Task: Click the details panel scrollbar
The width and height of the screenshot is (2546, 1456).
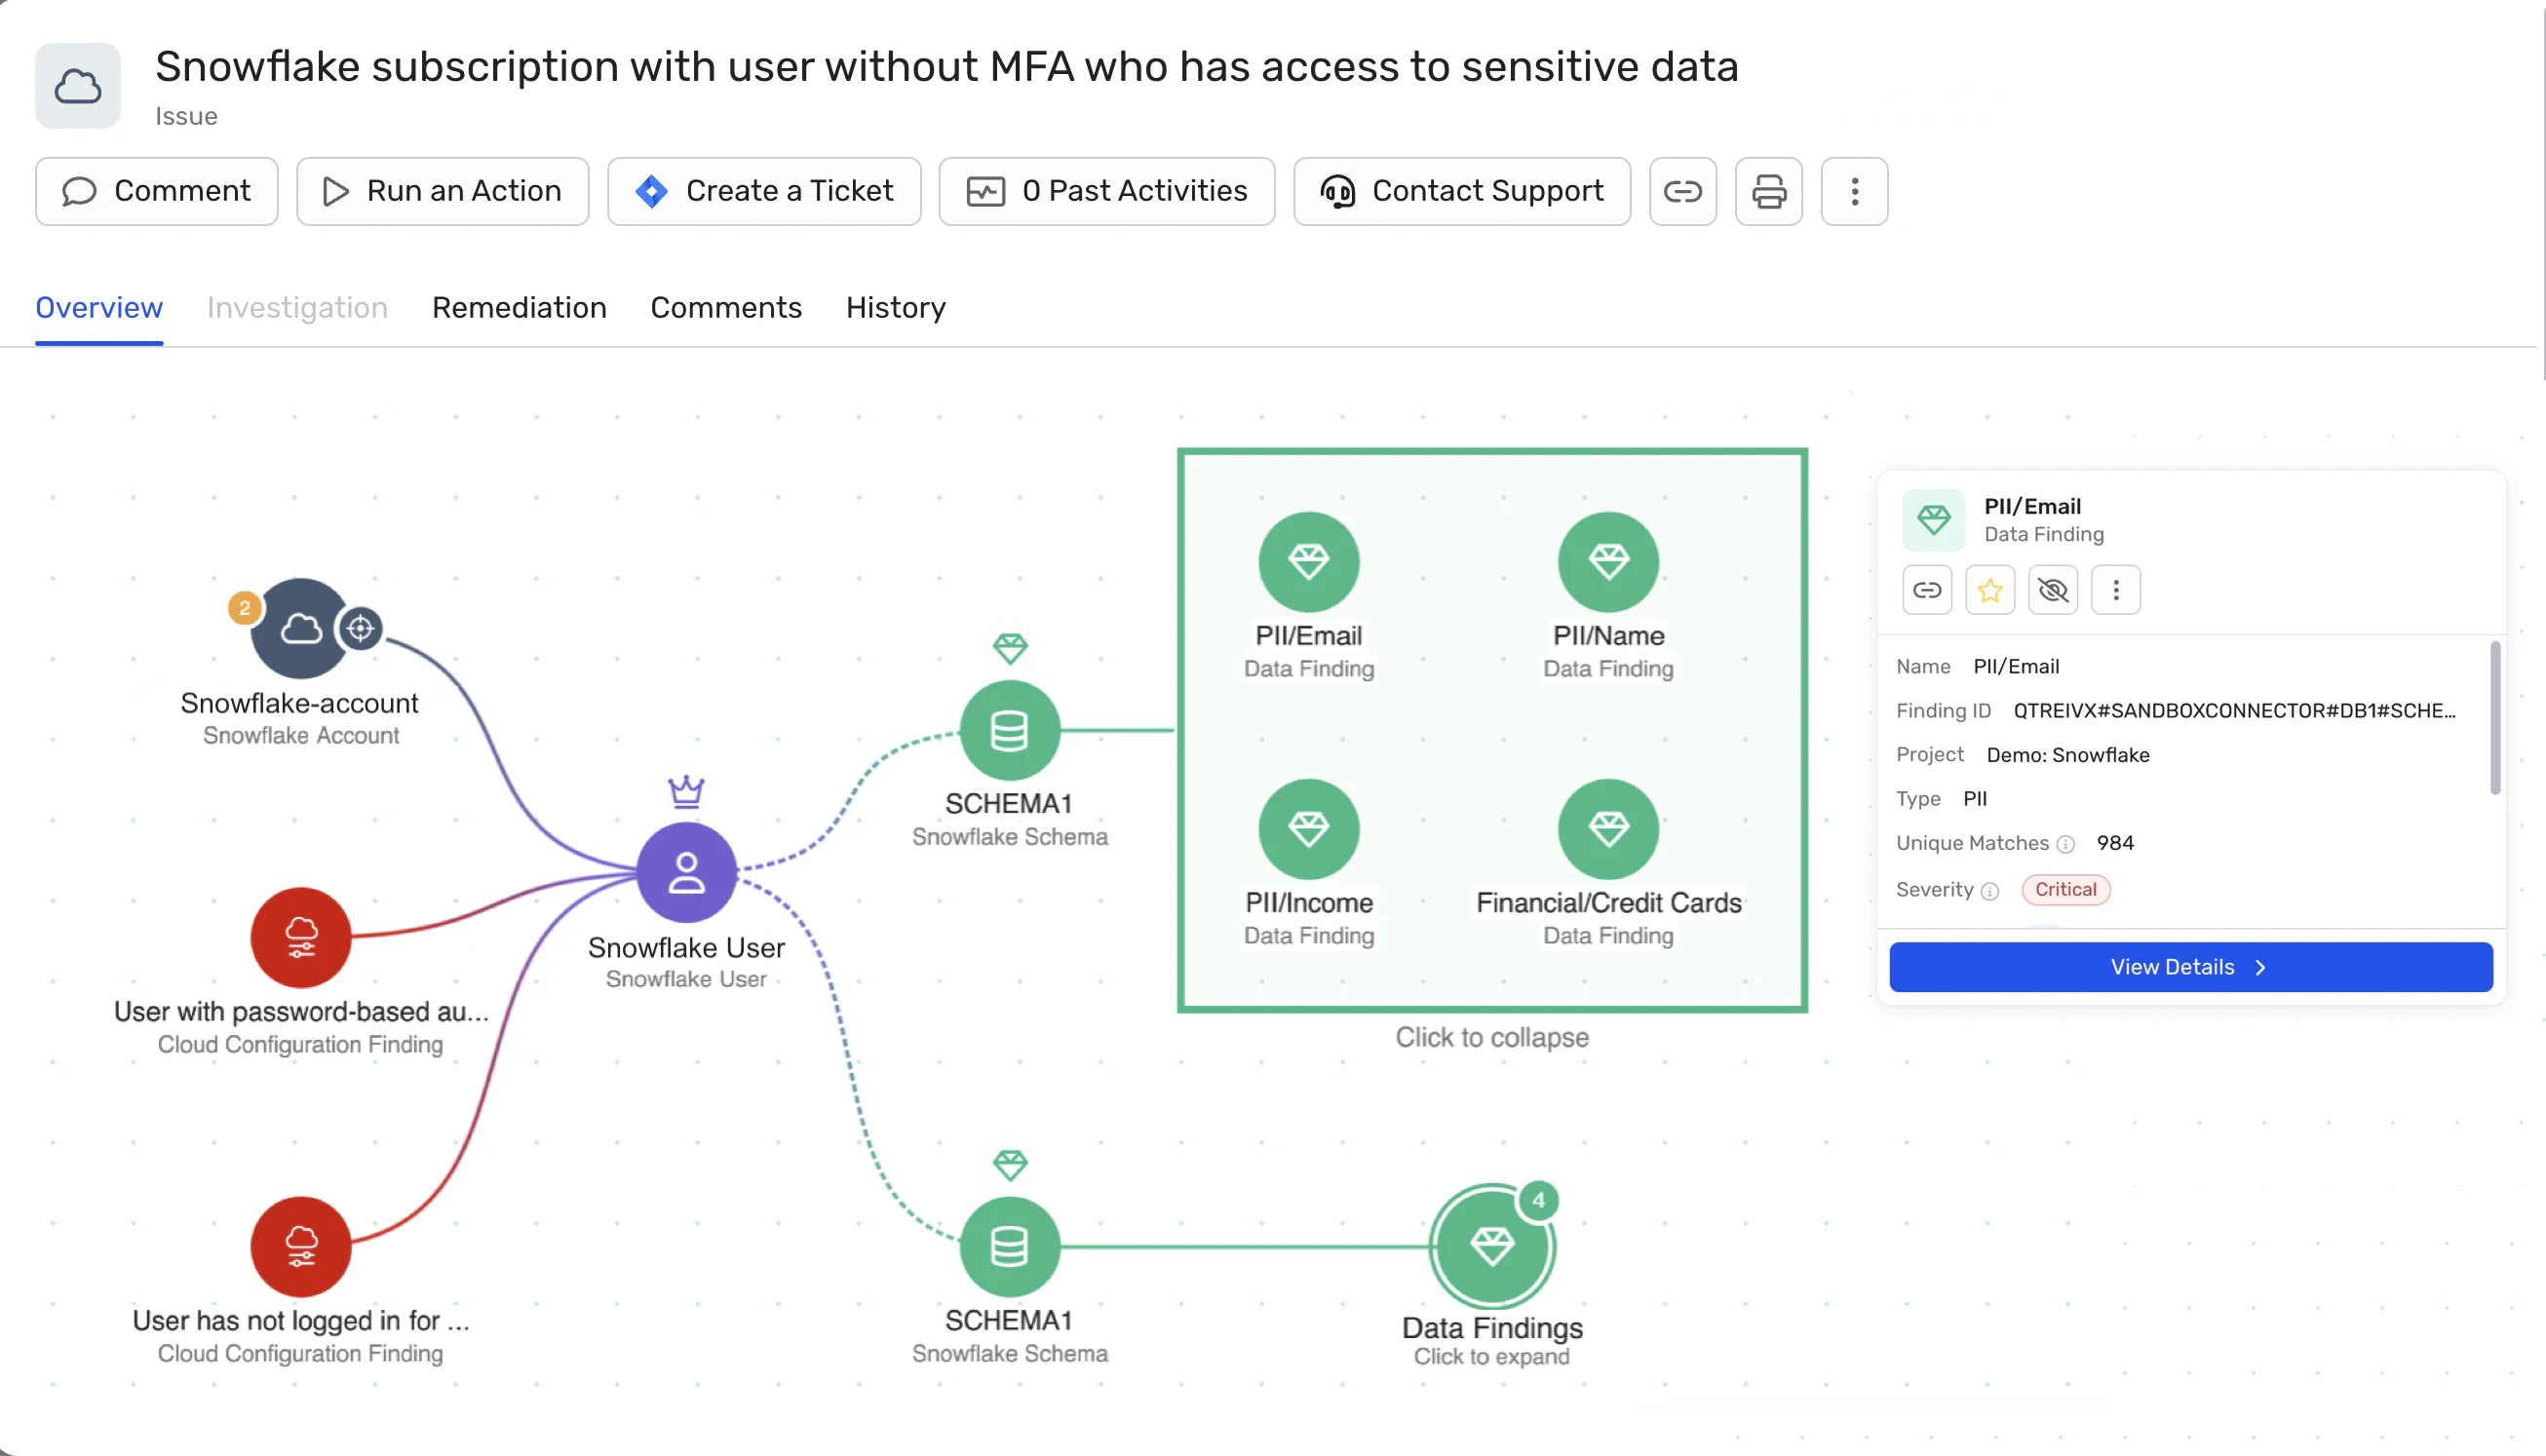Action: (x=2495, y=718)
